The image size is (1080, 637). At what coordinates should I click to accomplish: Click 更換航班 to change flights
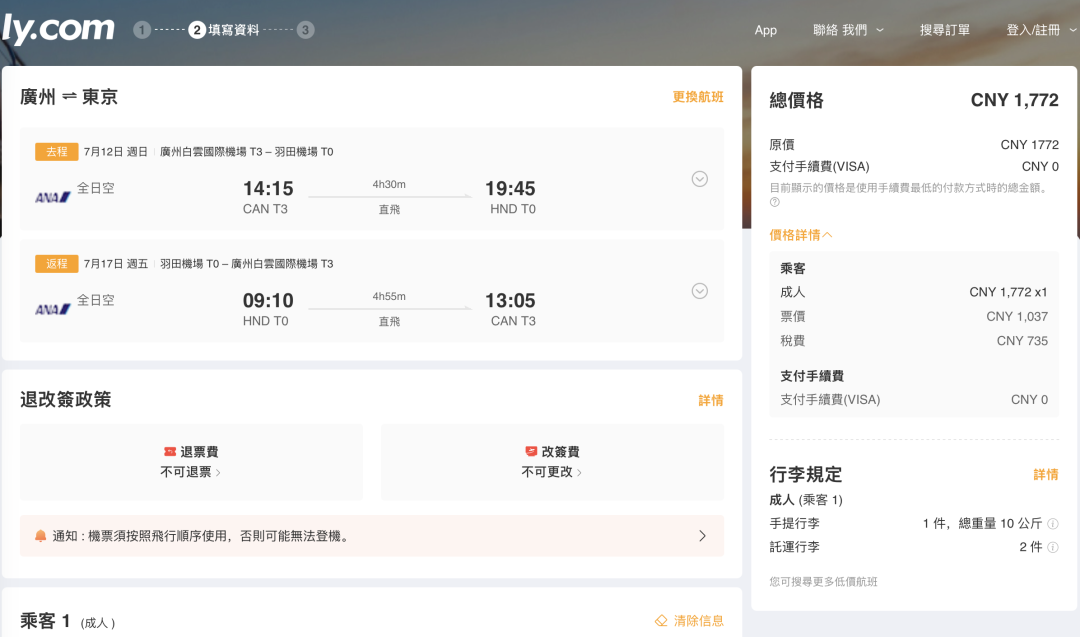(697, 96)
